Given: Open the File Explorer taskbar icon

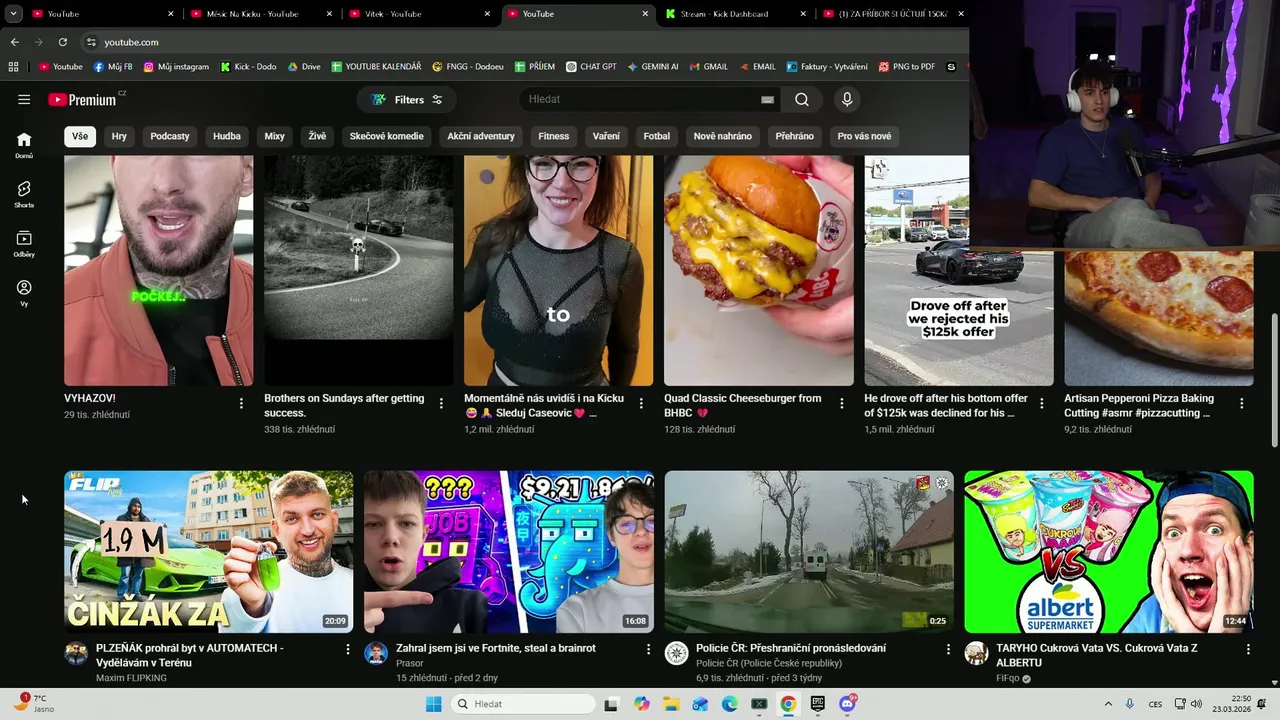Looking at the screenshot, I should 670,704.
